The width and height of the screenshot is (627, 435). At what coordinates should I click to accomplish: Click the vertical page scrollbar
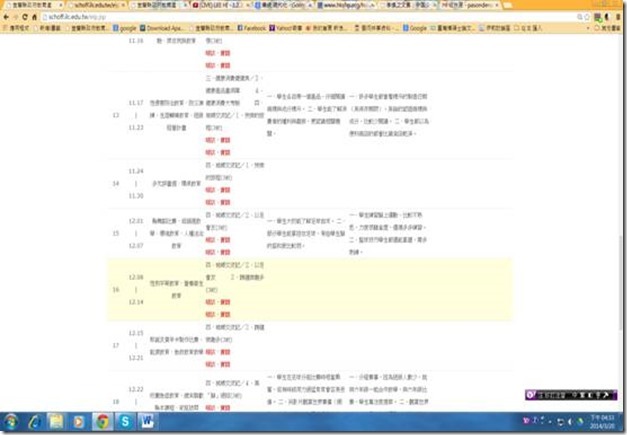click(x=621, y=200)
